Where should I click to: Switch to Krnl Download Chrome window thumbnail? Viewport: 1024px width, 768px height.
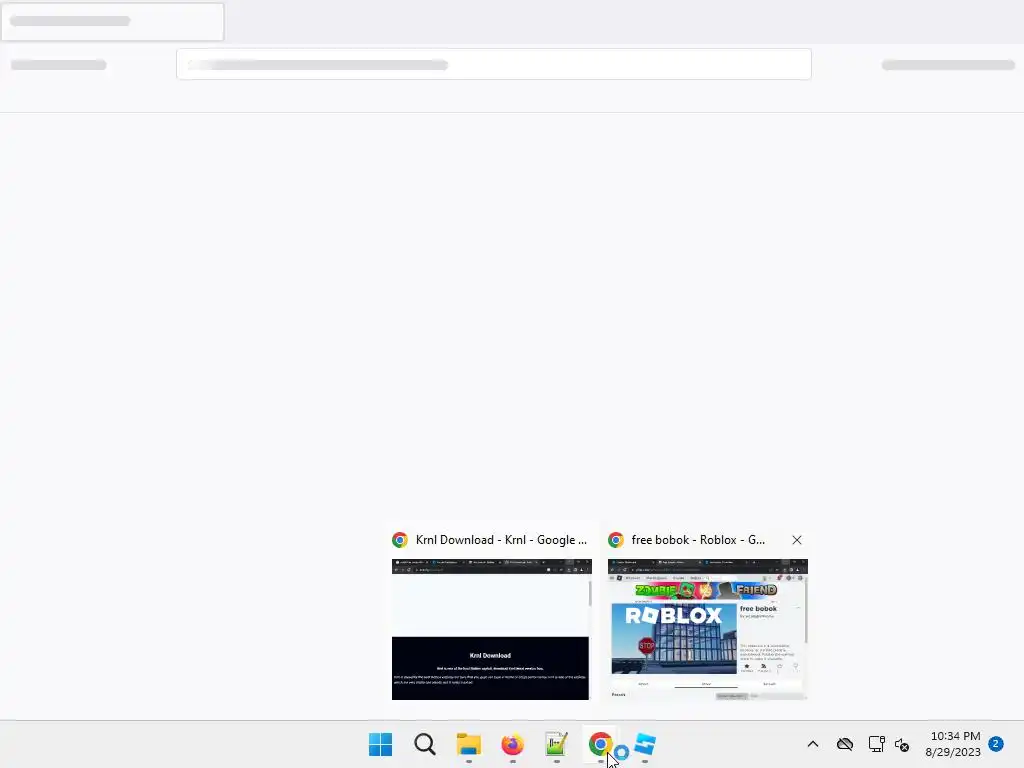click(x=490, y=630)
